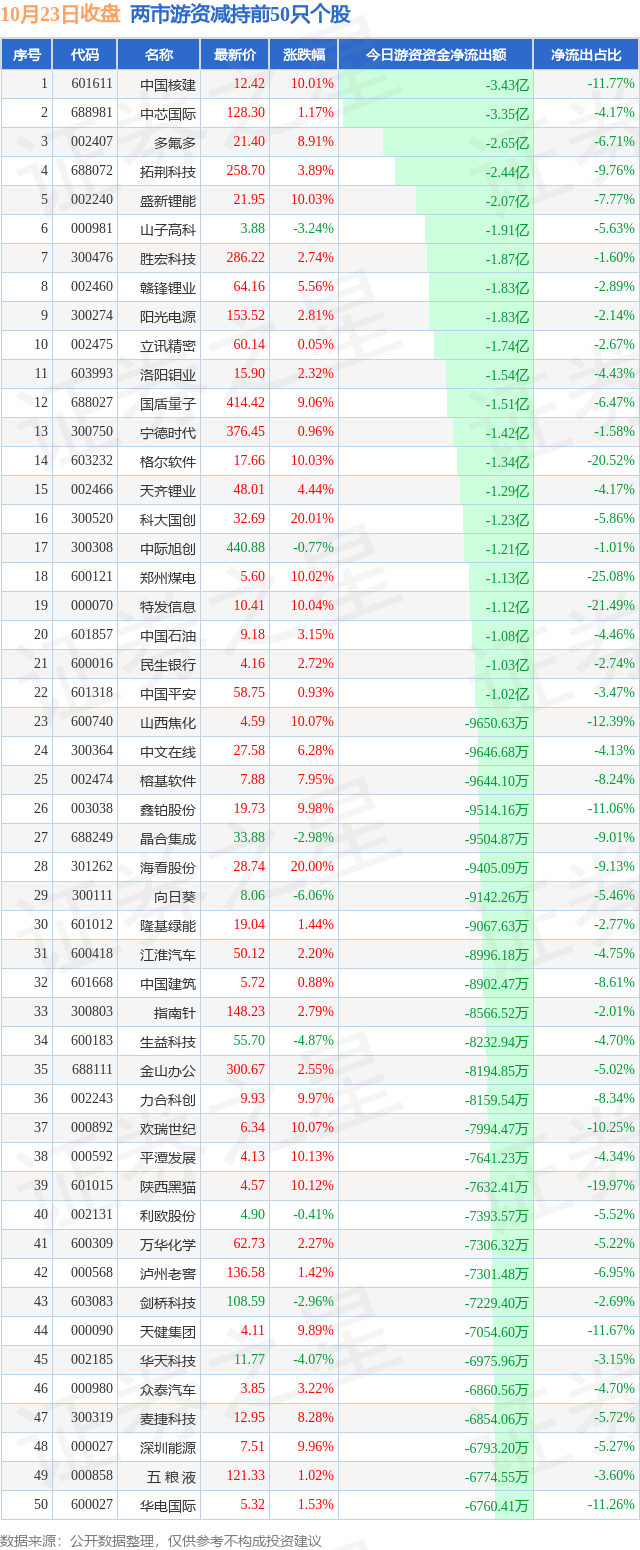Click stock name 山子高科
Screen dimensions: 640x1550
click(x=168, y=229)
